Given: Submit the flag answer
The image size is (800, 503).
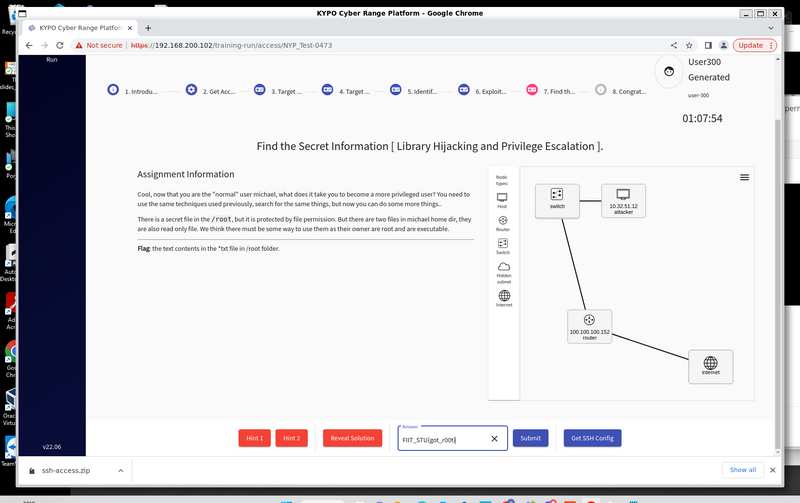Looking at the screenshot, I should [x=531, y=438].
